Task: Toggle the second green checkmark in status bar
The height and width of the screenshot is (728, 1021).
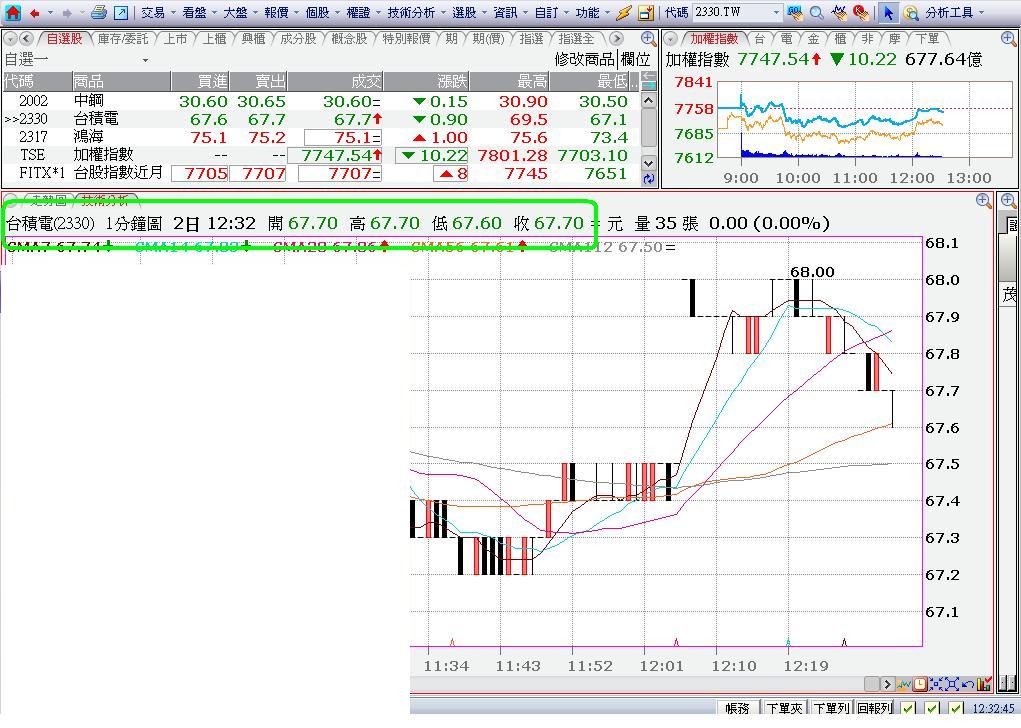Action: click(x=932, y=708)
